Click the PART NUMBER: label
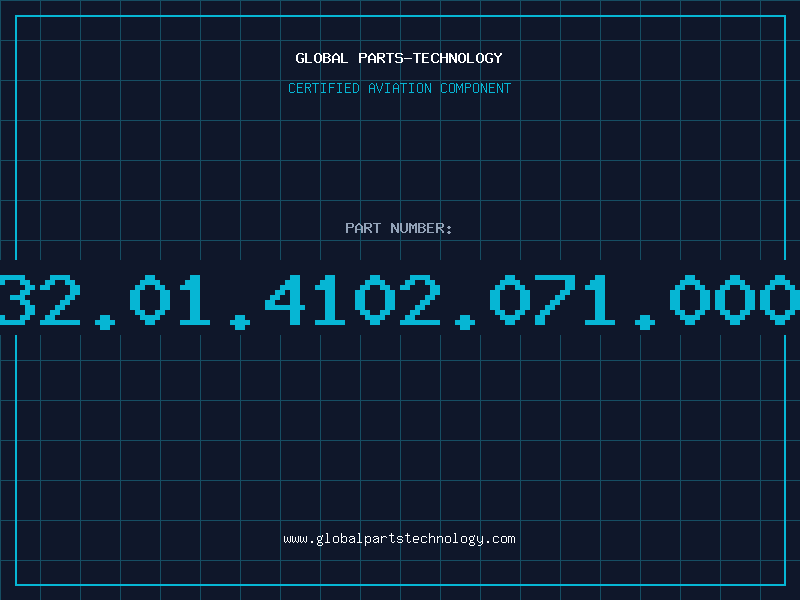 click(x=399, y=228)
